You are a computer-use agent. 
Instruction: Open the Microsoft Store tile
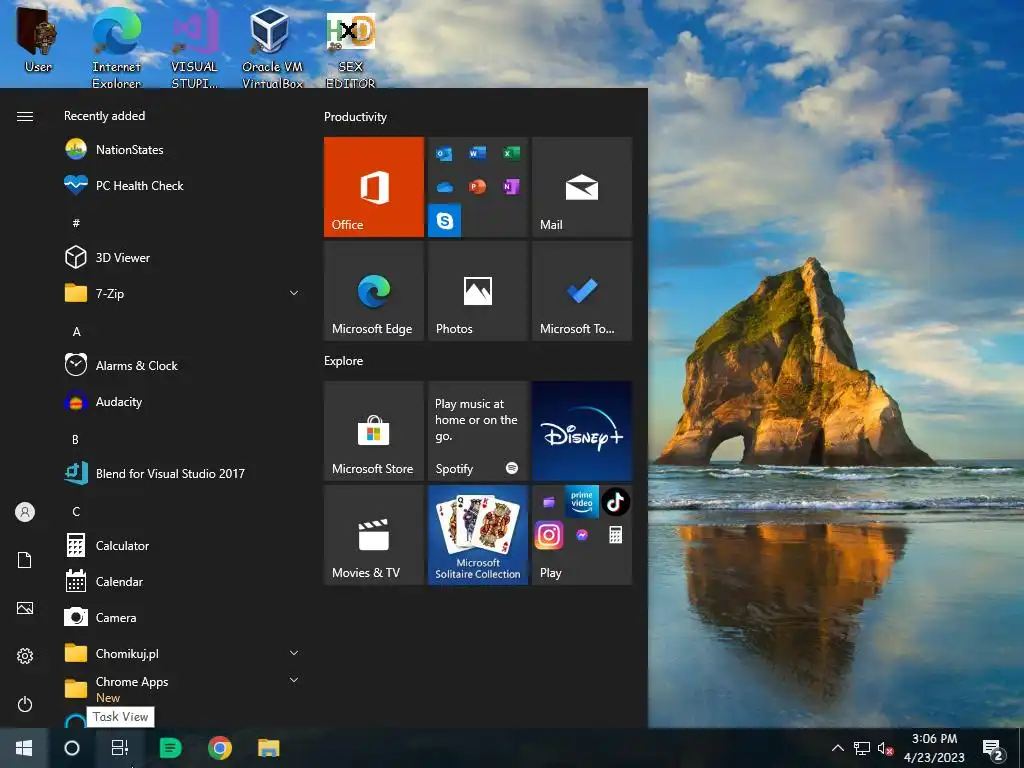tap(374, 431)
